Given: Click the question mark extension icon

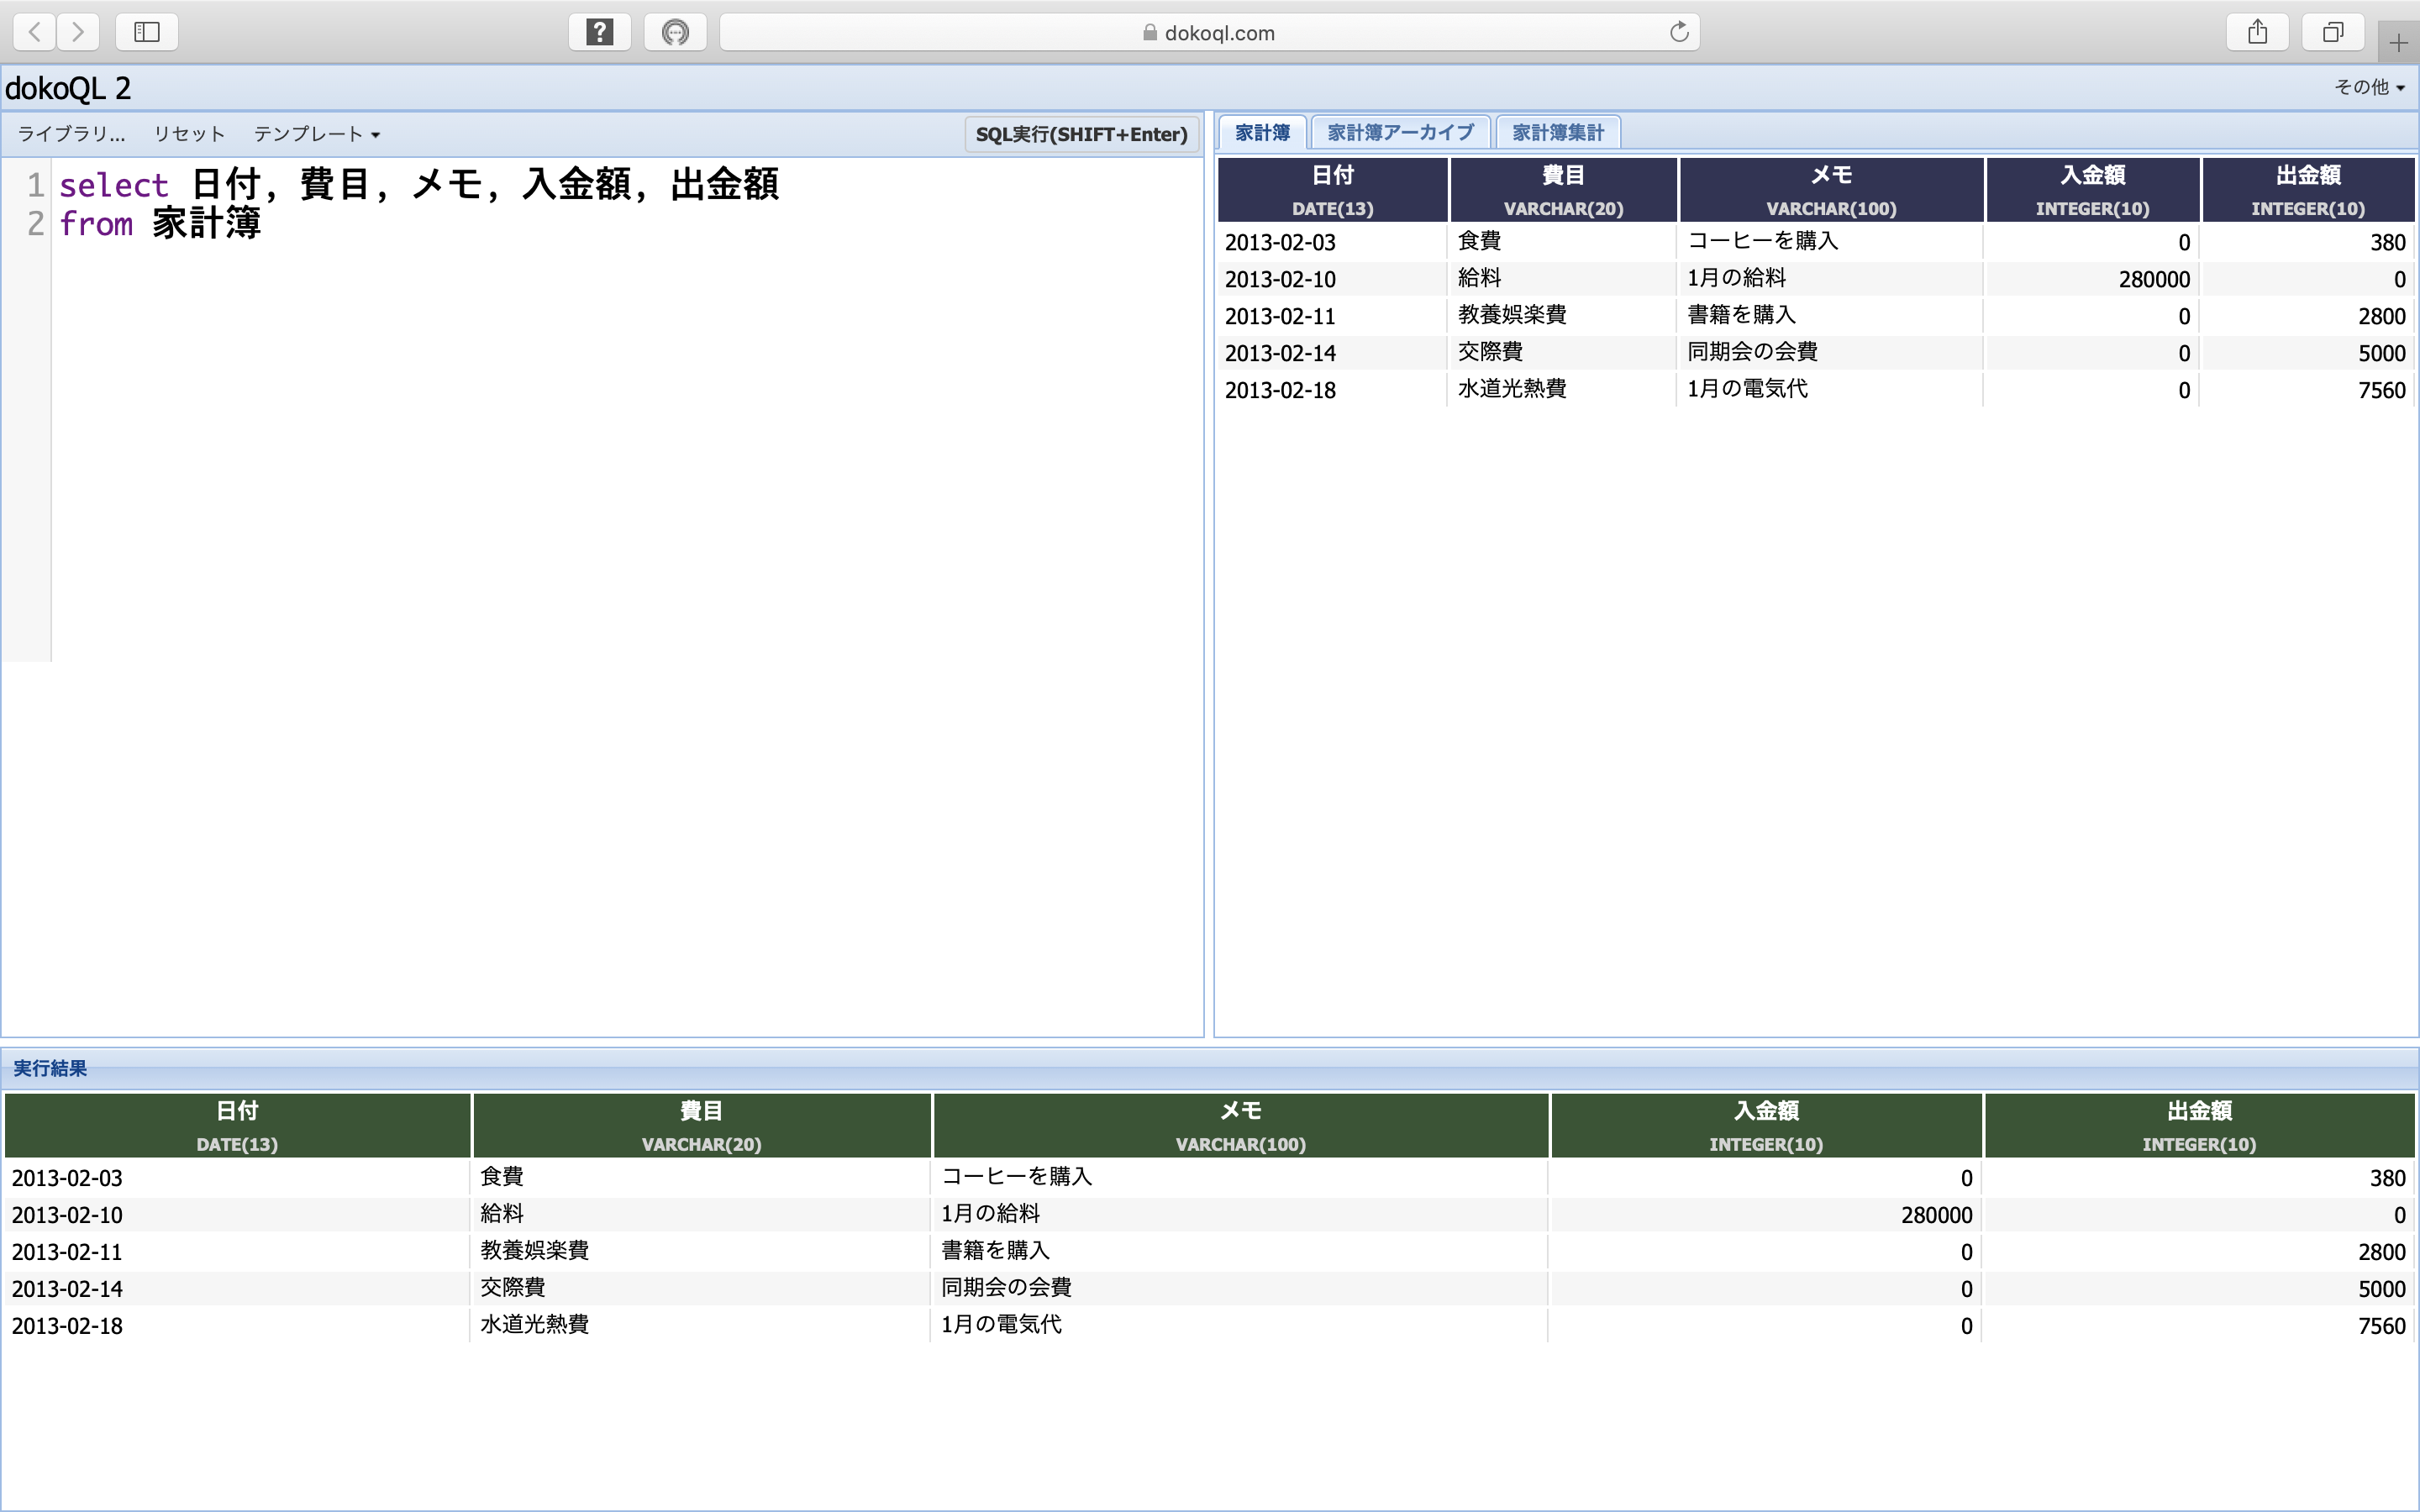Looking at the screenshot, I should coord(599,32).
